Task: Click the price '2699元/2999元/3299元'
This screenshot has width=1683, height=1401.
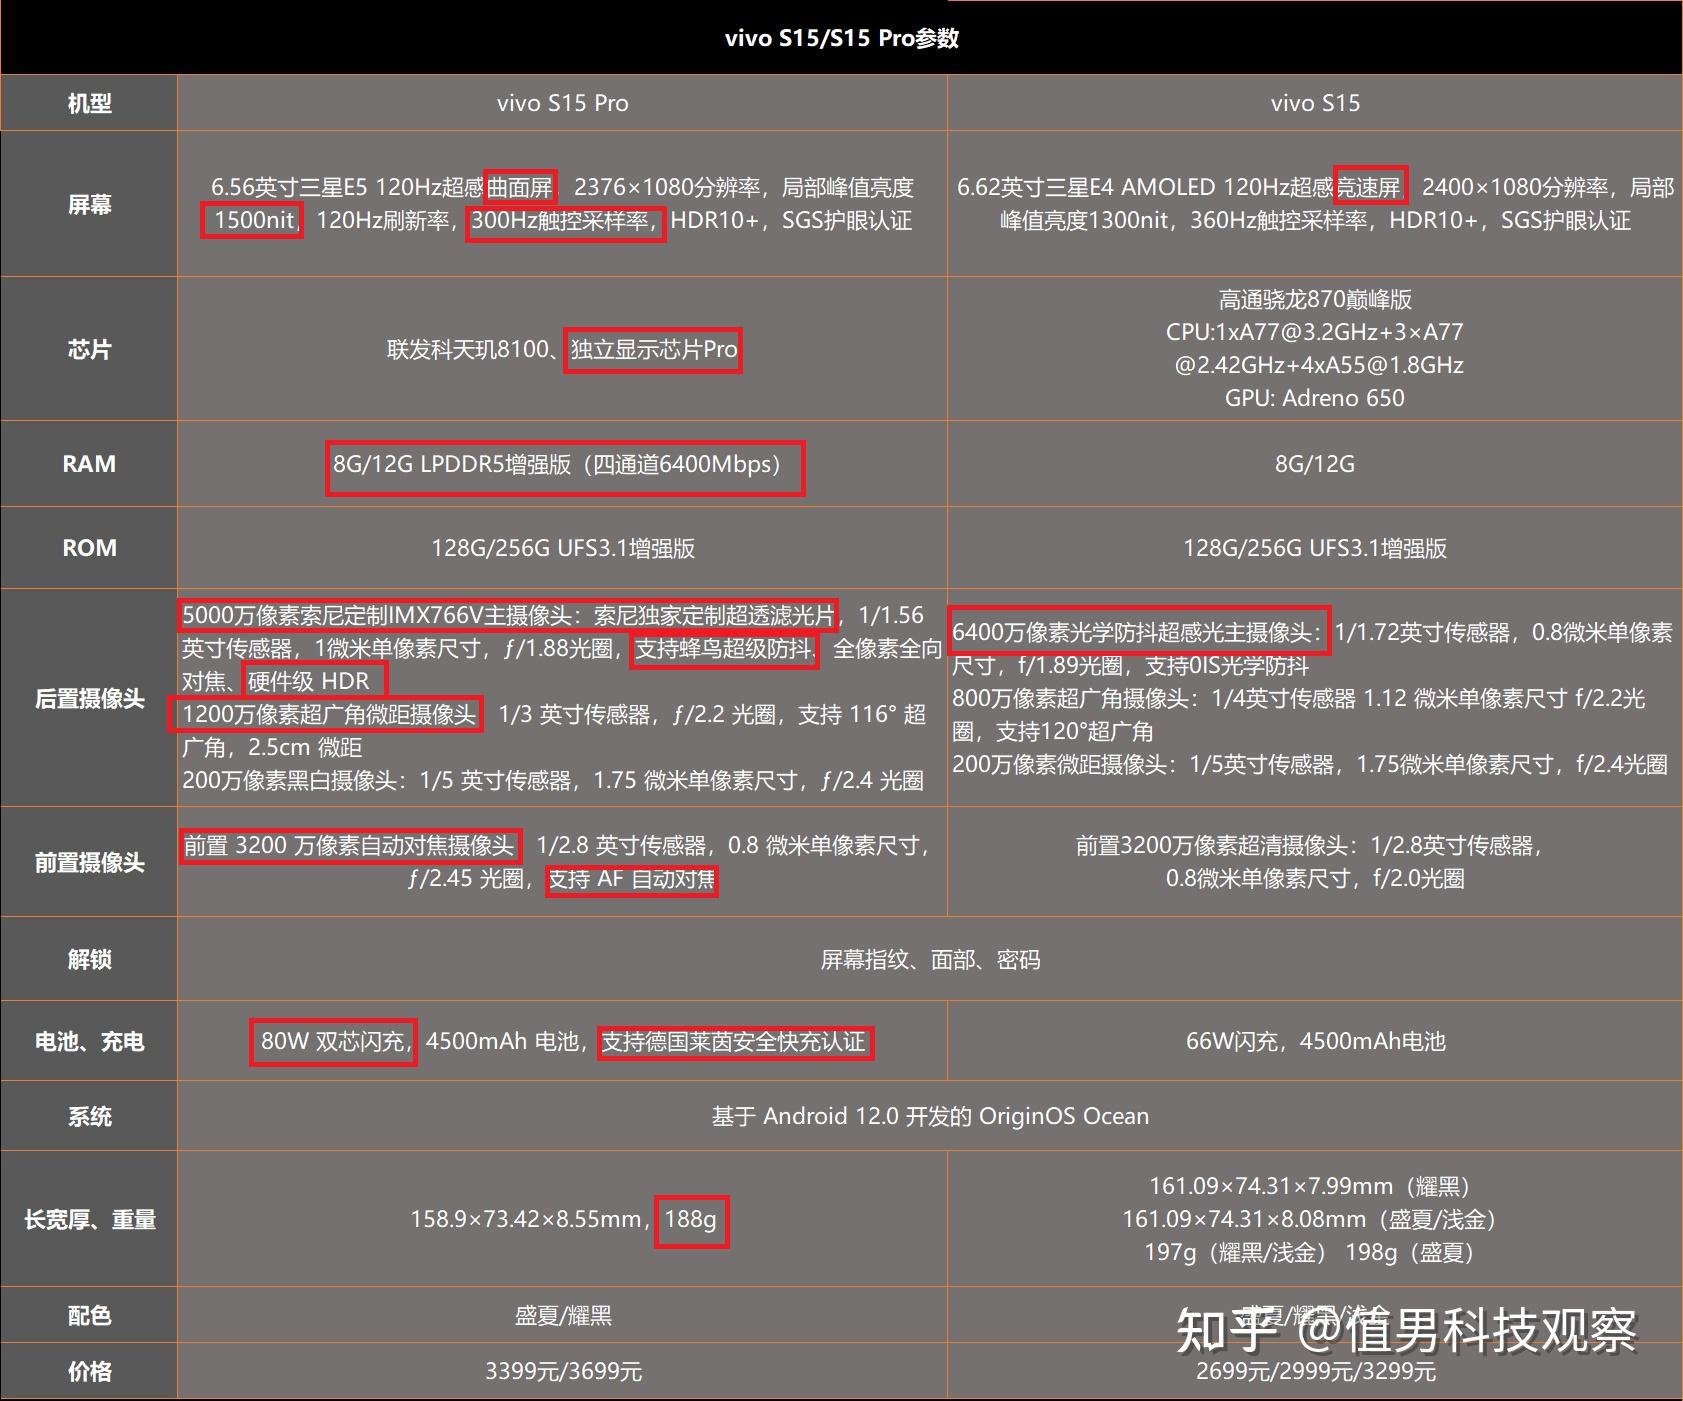Action: pos(1315,1371)
